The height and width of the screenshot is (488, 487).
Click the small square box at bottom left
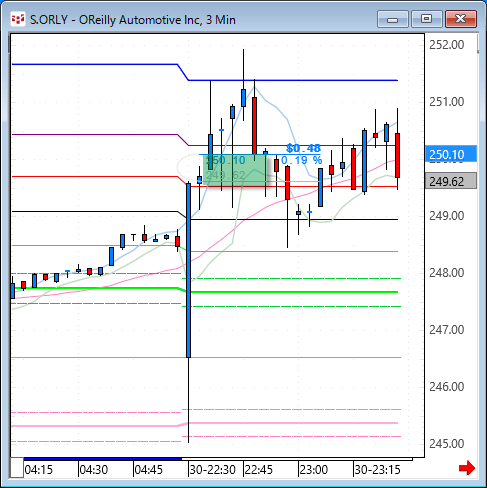coord(17,468)
